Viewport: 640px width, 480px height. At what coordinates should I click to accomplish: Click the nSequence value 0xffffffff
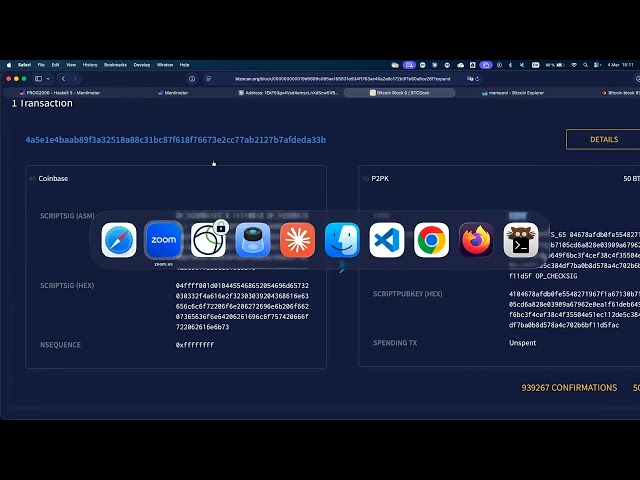tap(195, 345)
